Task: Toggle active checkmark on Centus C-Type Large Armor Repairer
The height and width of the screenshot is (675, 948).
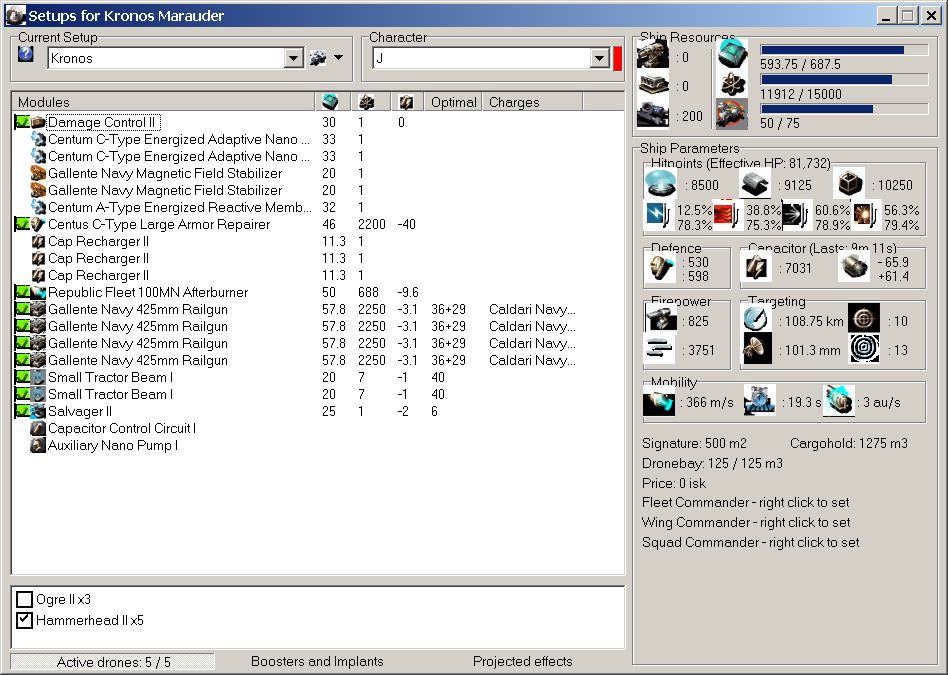Action: coord(22,224)
